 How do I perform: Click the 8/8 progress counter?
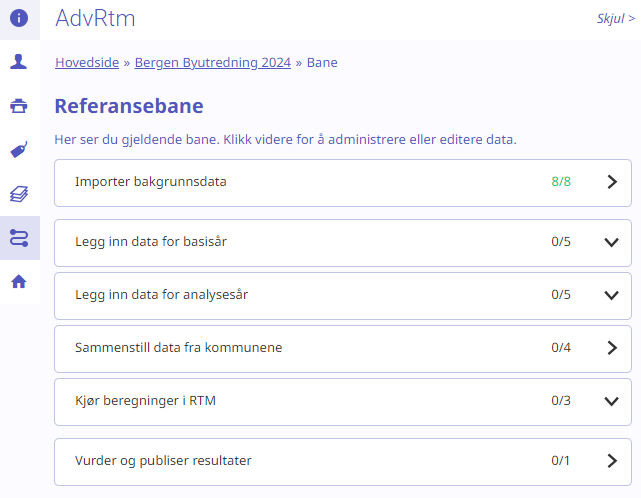[x=561, y=182]
